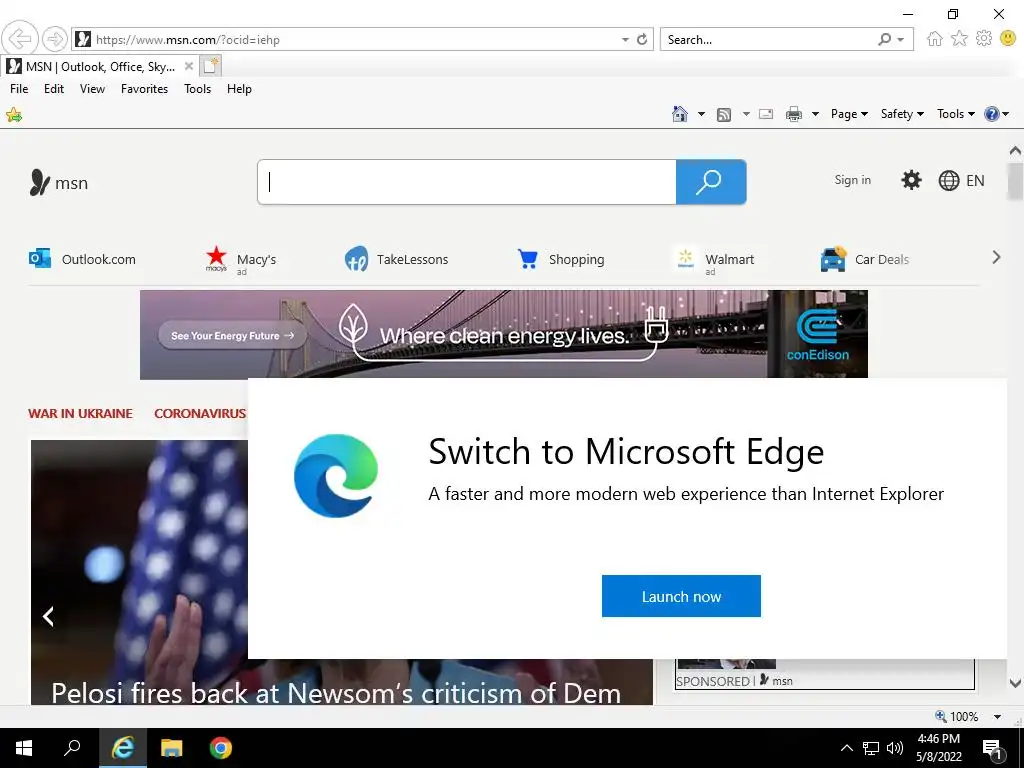Click the IE address bar URL
This screenshot has height=768, width=1024.
point(187,40)
